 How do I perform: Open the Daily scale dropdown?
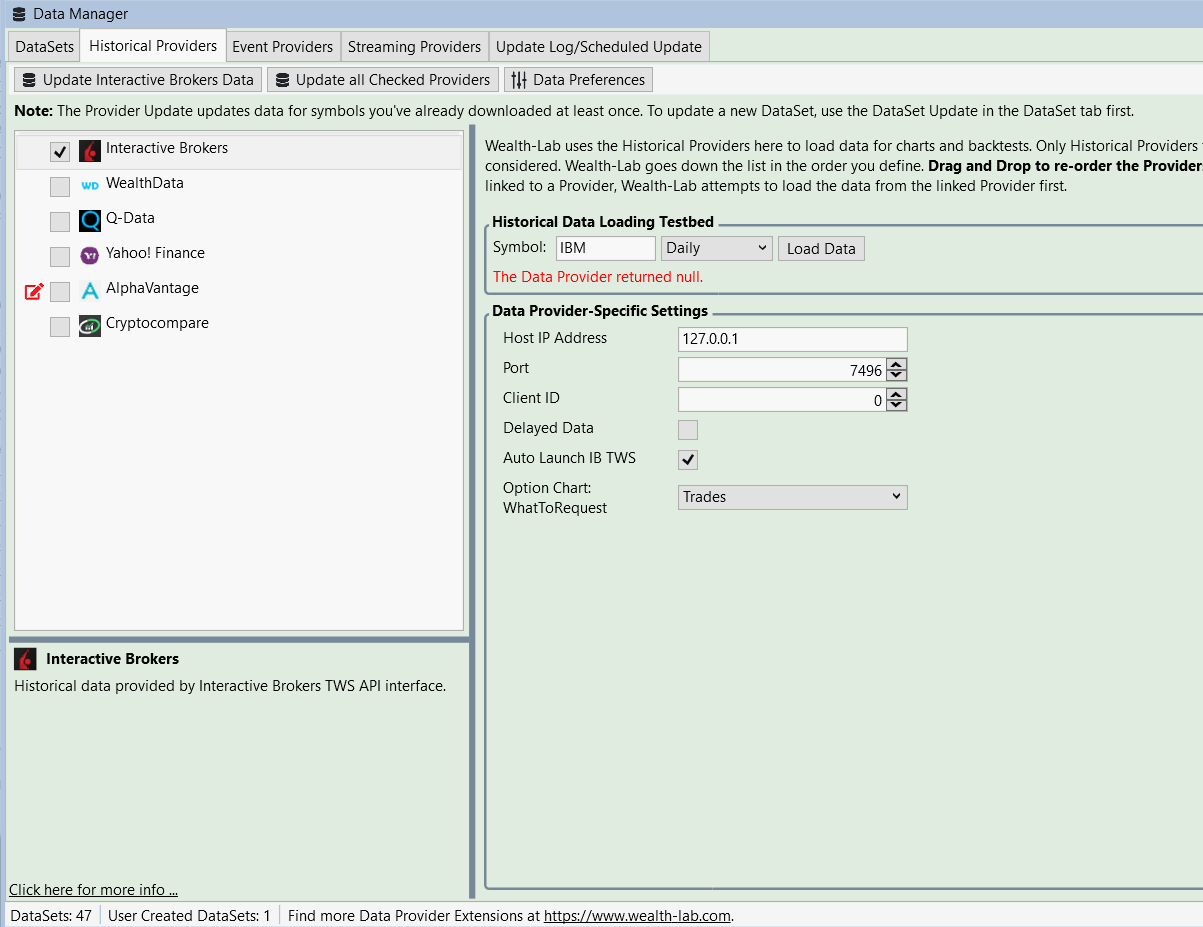pos(717,248)
